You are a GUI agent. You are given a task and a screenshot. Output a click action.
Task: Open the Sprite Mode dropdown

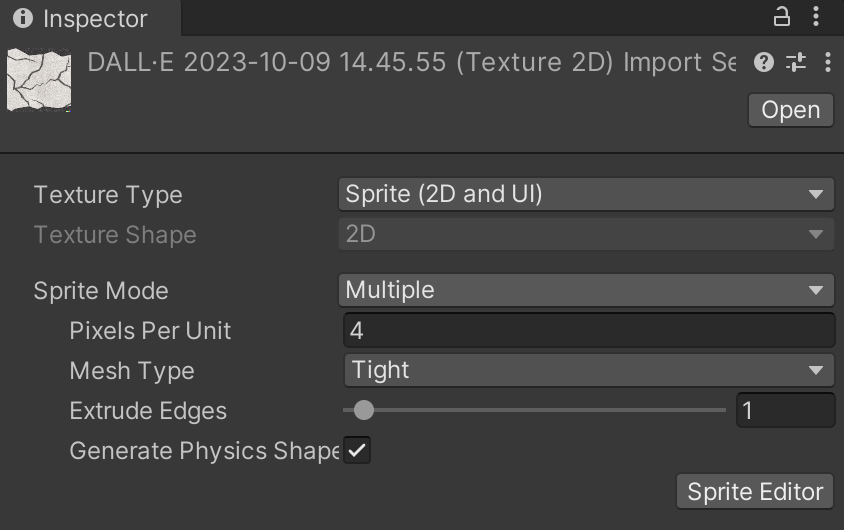click(586, 290)
